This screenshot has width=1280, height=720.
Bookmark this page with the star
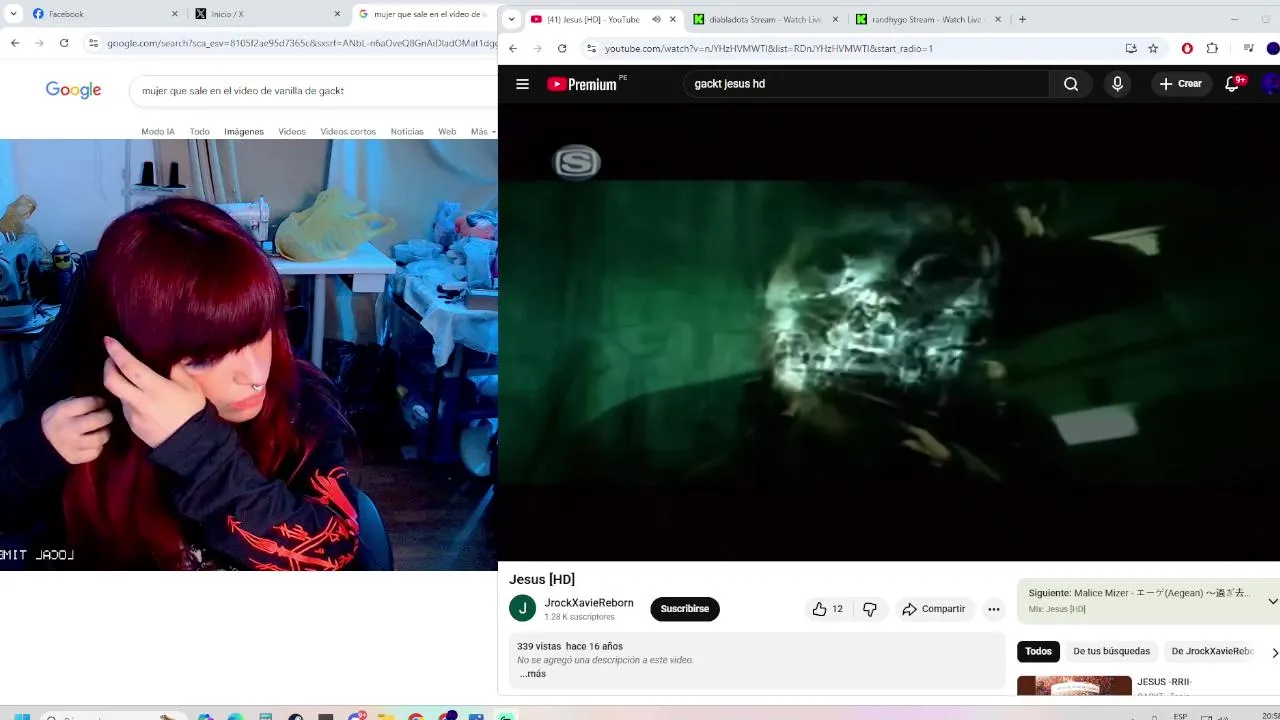[1153, 48]
